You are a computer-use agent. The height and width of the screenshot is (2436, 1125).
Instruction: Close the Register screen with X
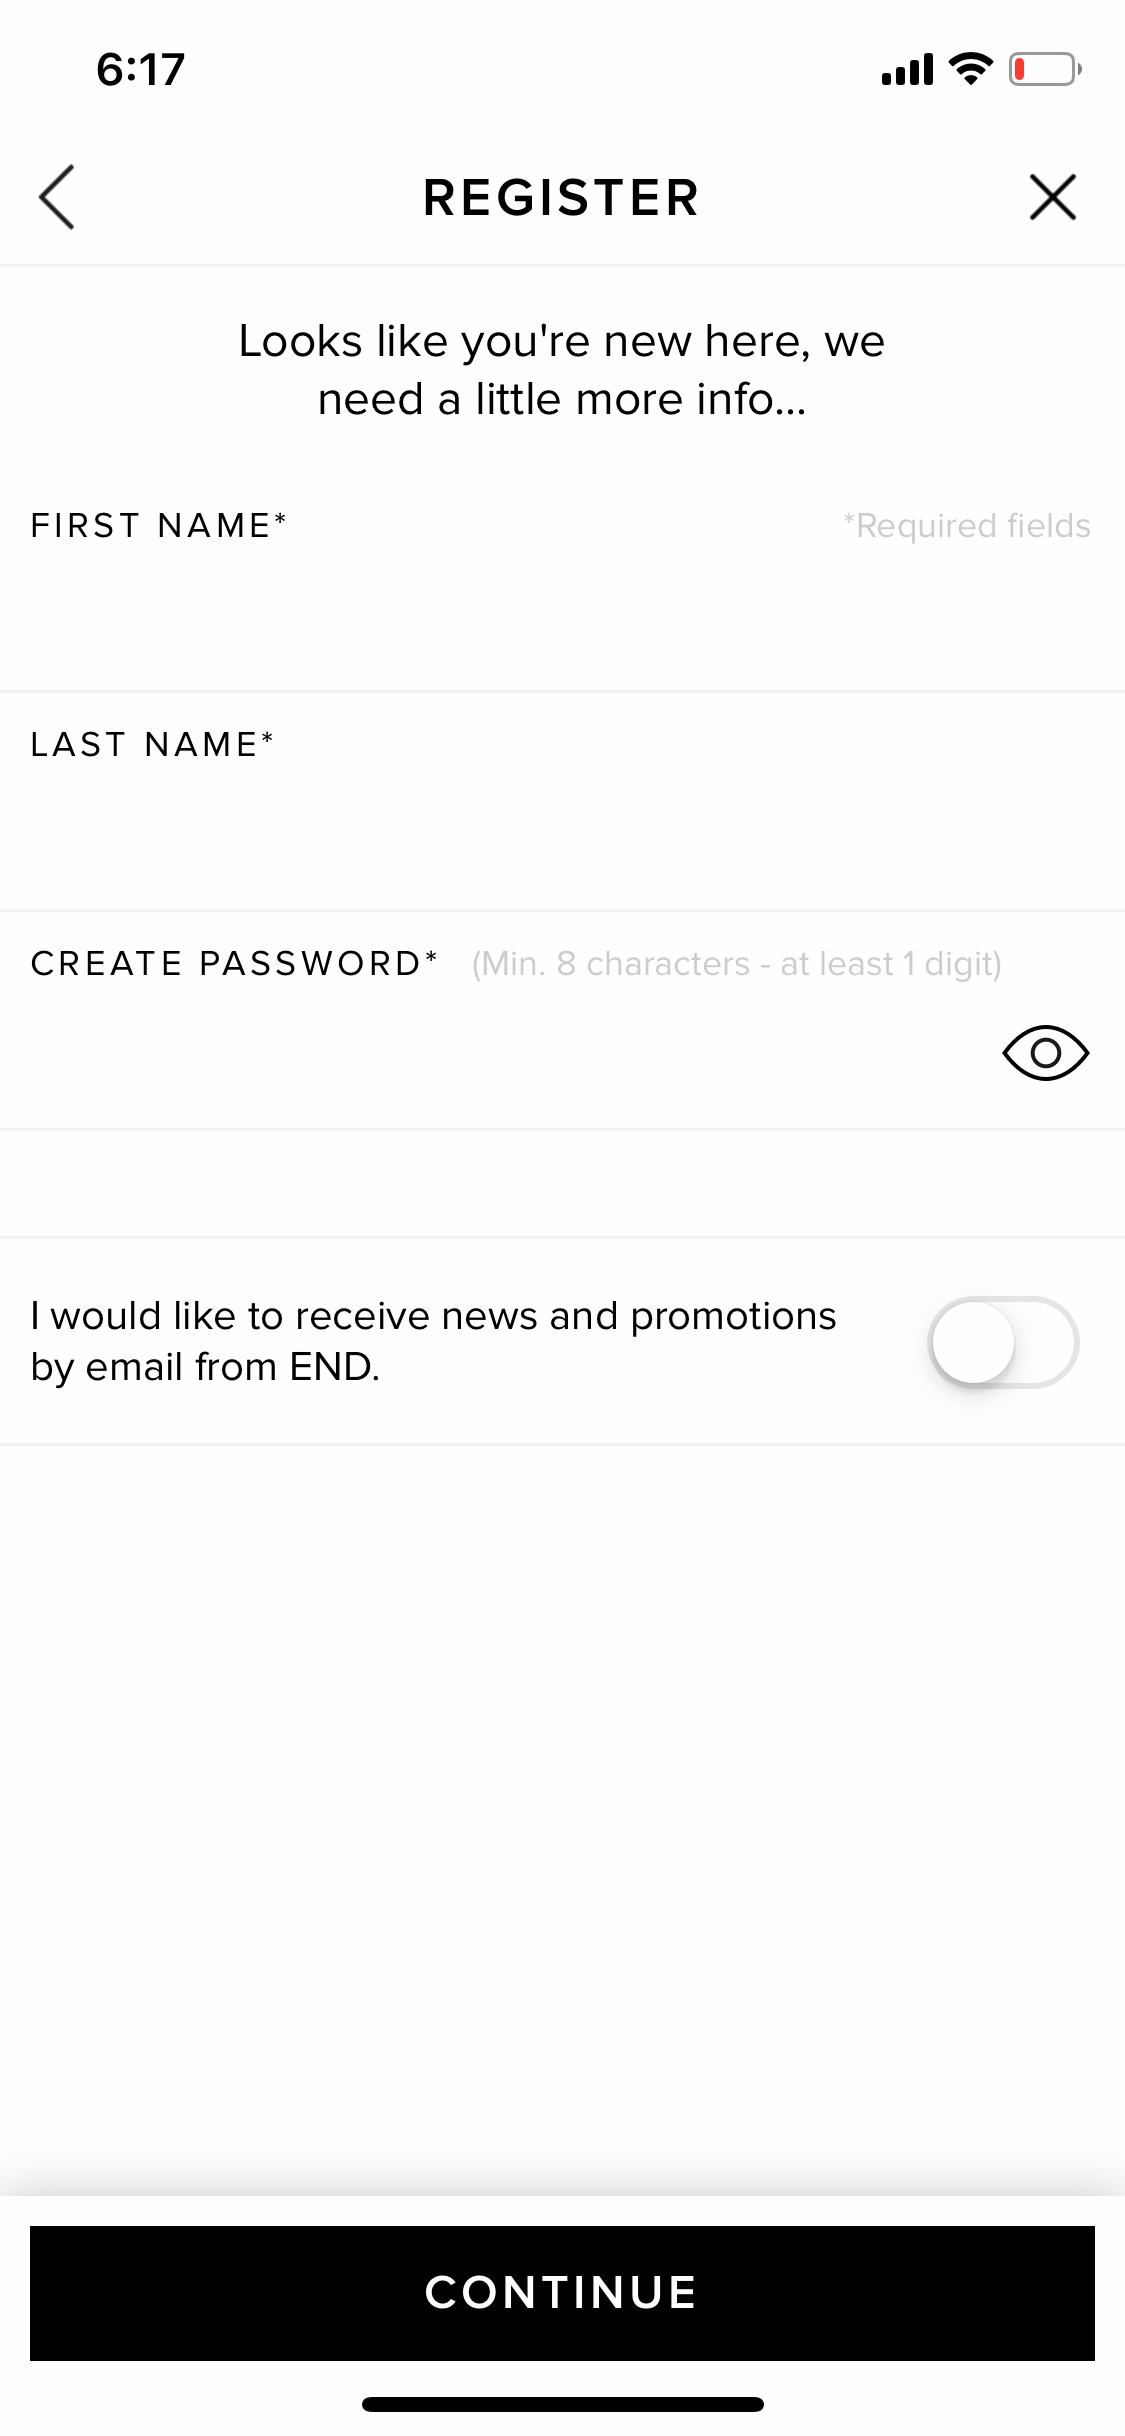[1053, 197]
